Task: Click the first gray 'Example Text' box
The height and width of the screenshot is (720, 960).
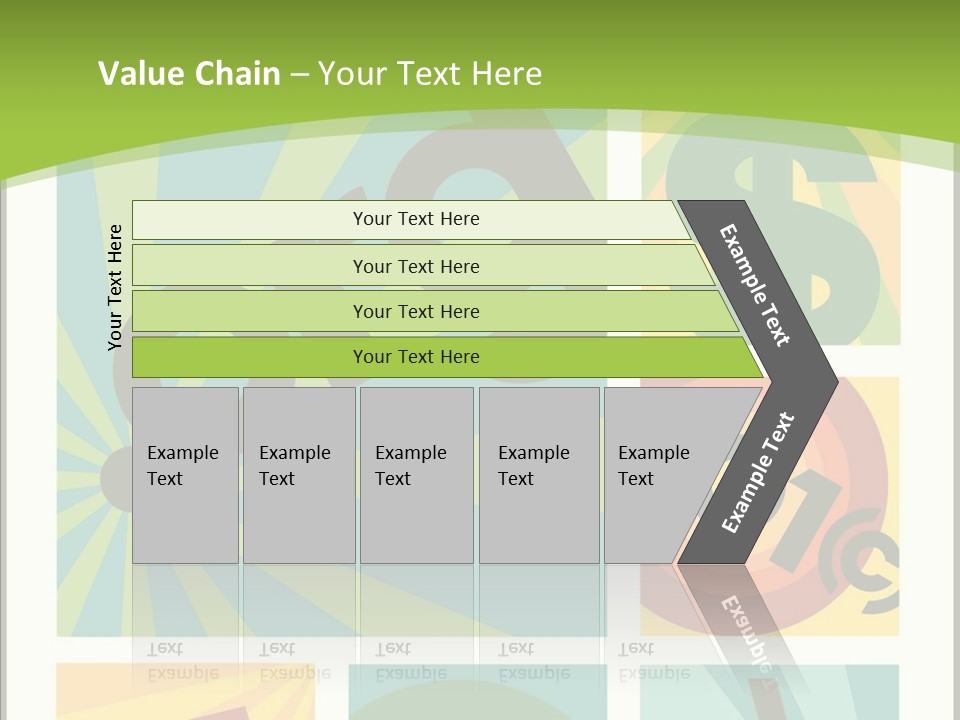Action: tap(185, 475)
